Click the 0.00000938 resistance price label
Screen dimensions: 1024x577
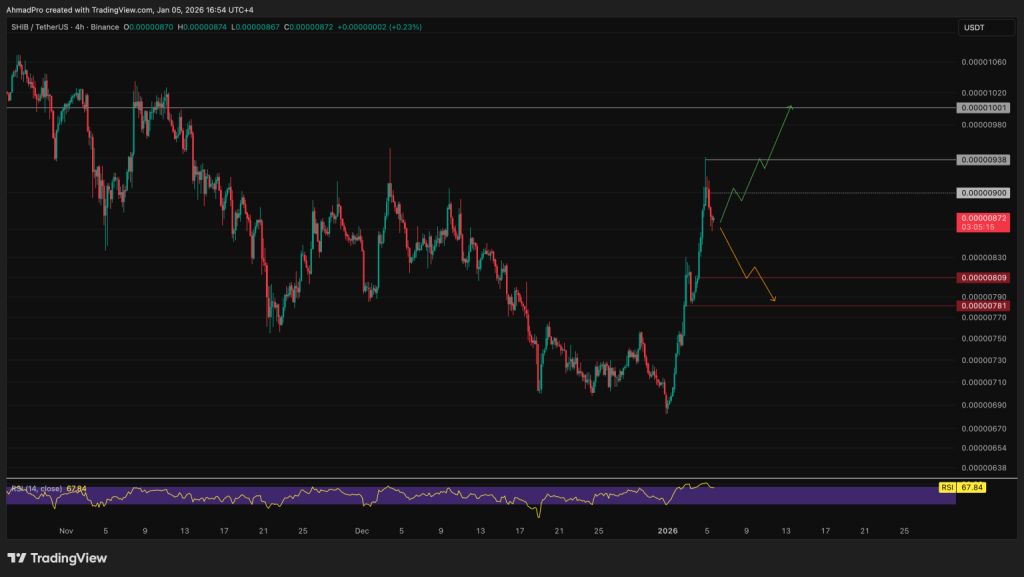983,159
